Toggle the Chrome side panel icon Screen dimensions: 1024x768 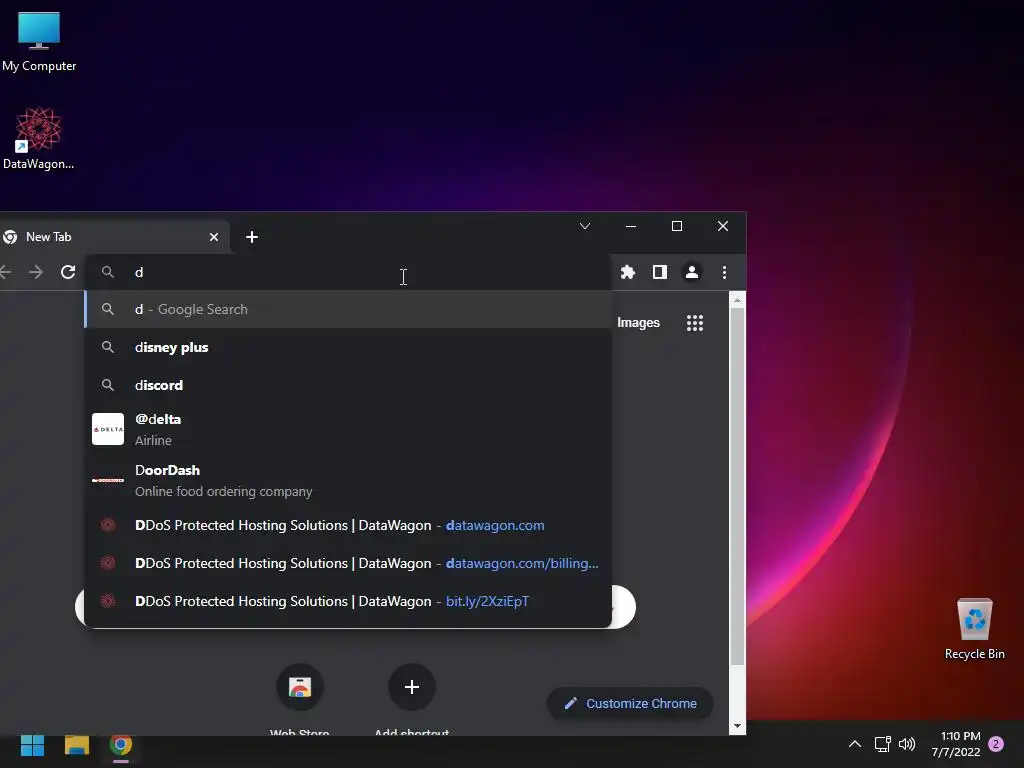click(x=660, y=272)
